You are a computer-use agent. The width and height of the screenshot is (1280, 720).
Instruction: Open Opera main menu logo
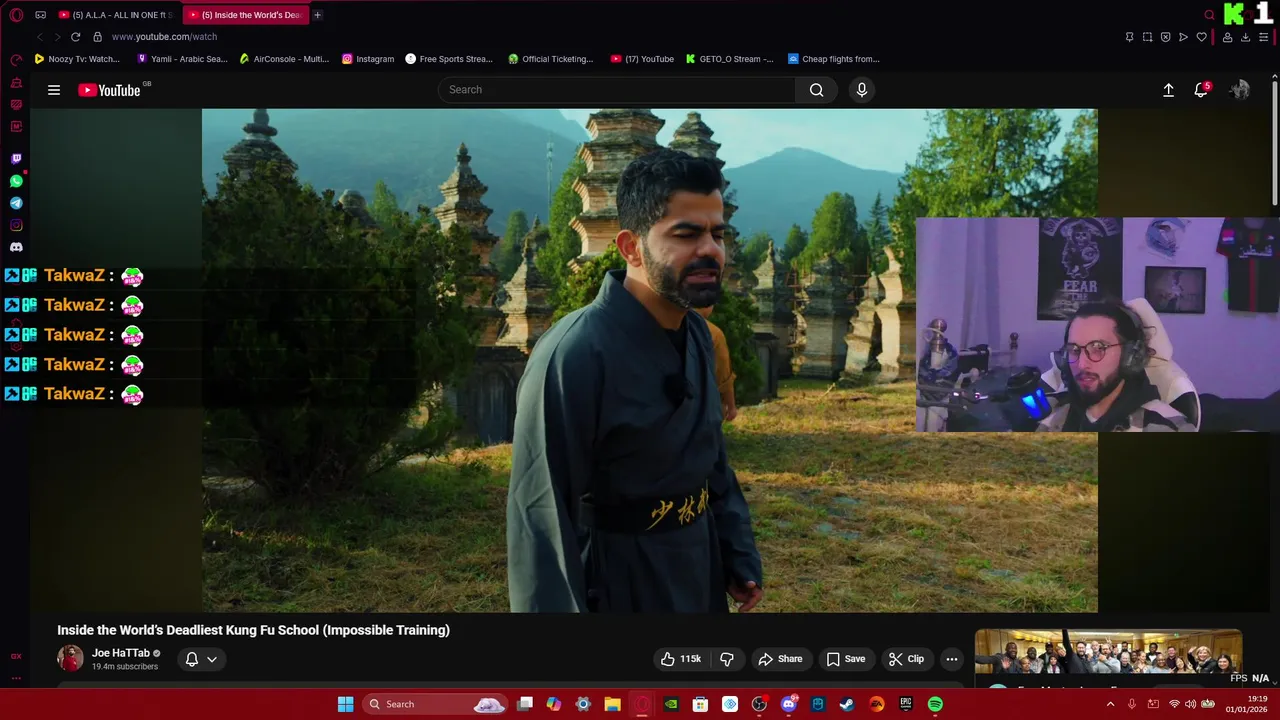pos(16,15)
